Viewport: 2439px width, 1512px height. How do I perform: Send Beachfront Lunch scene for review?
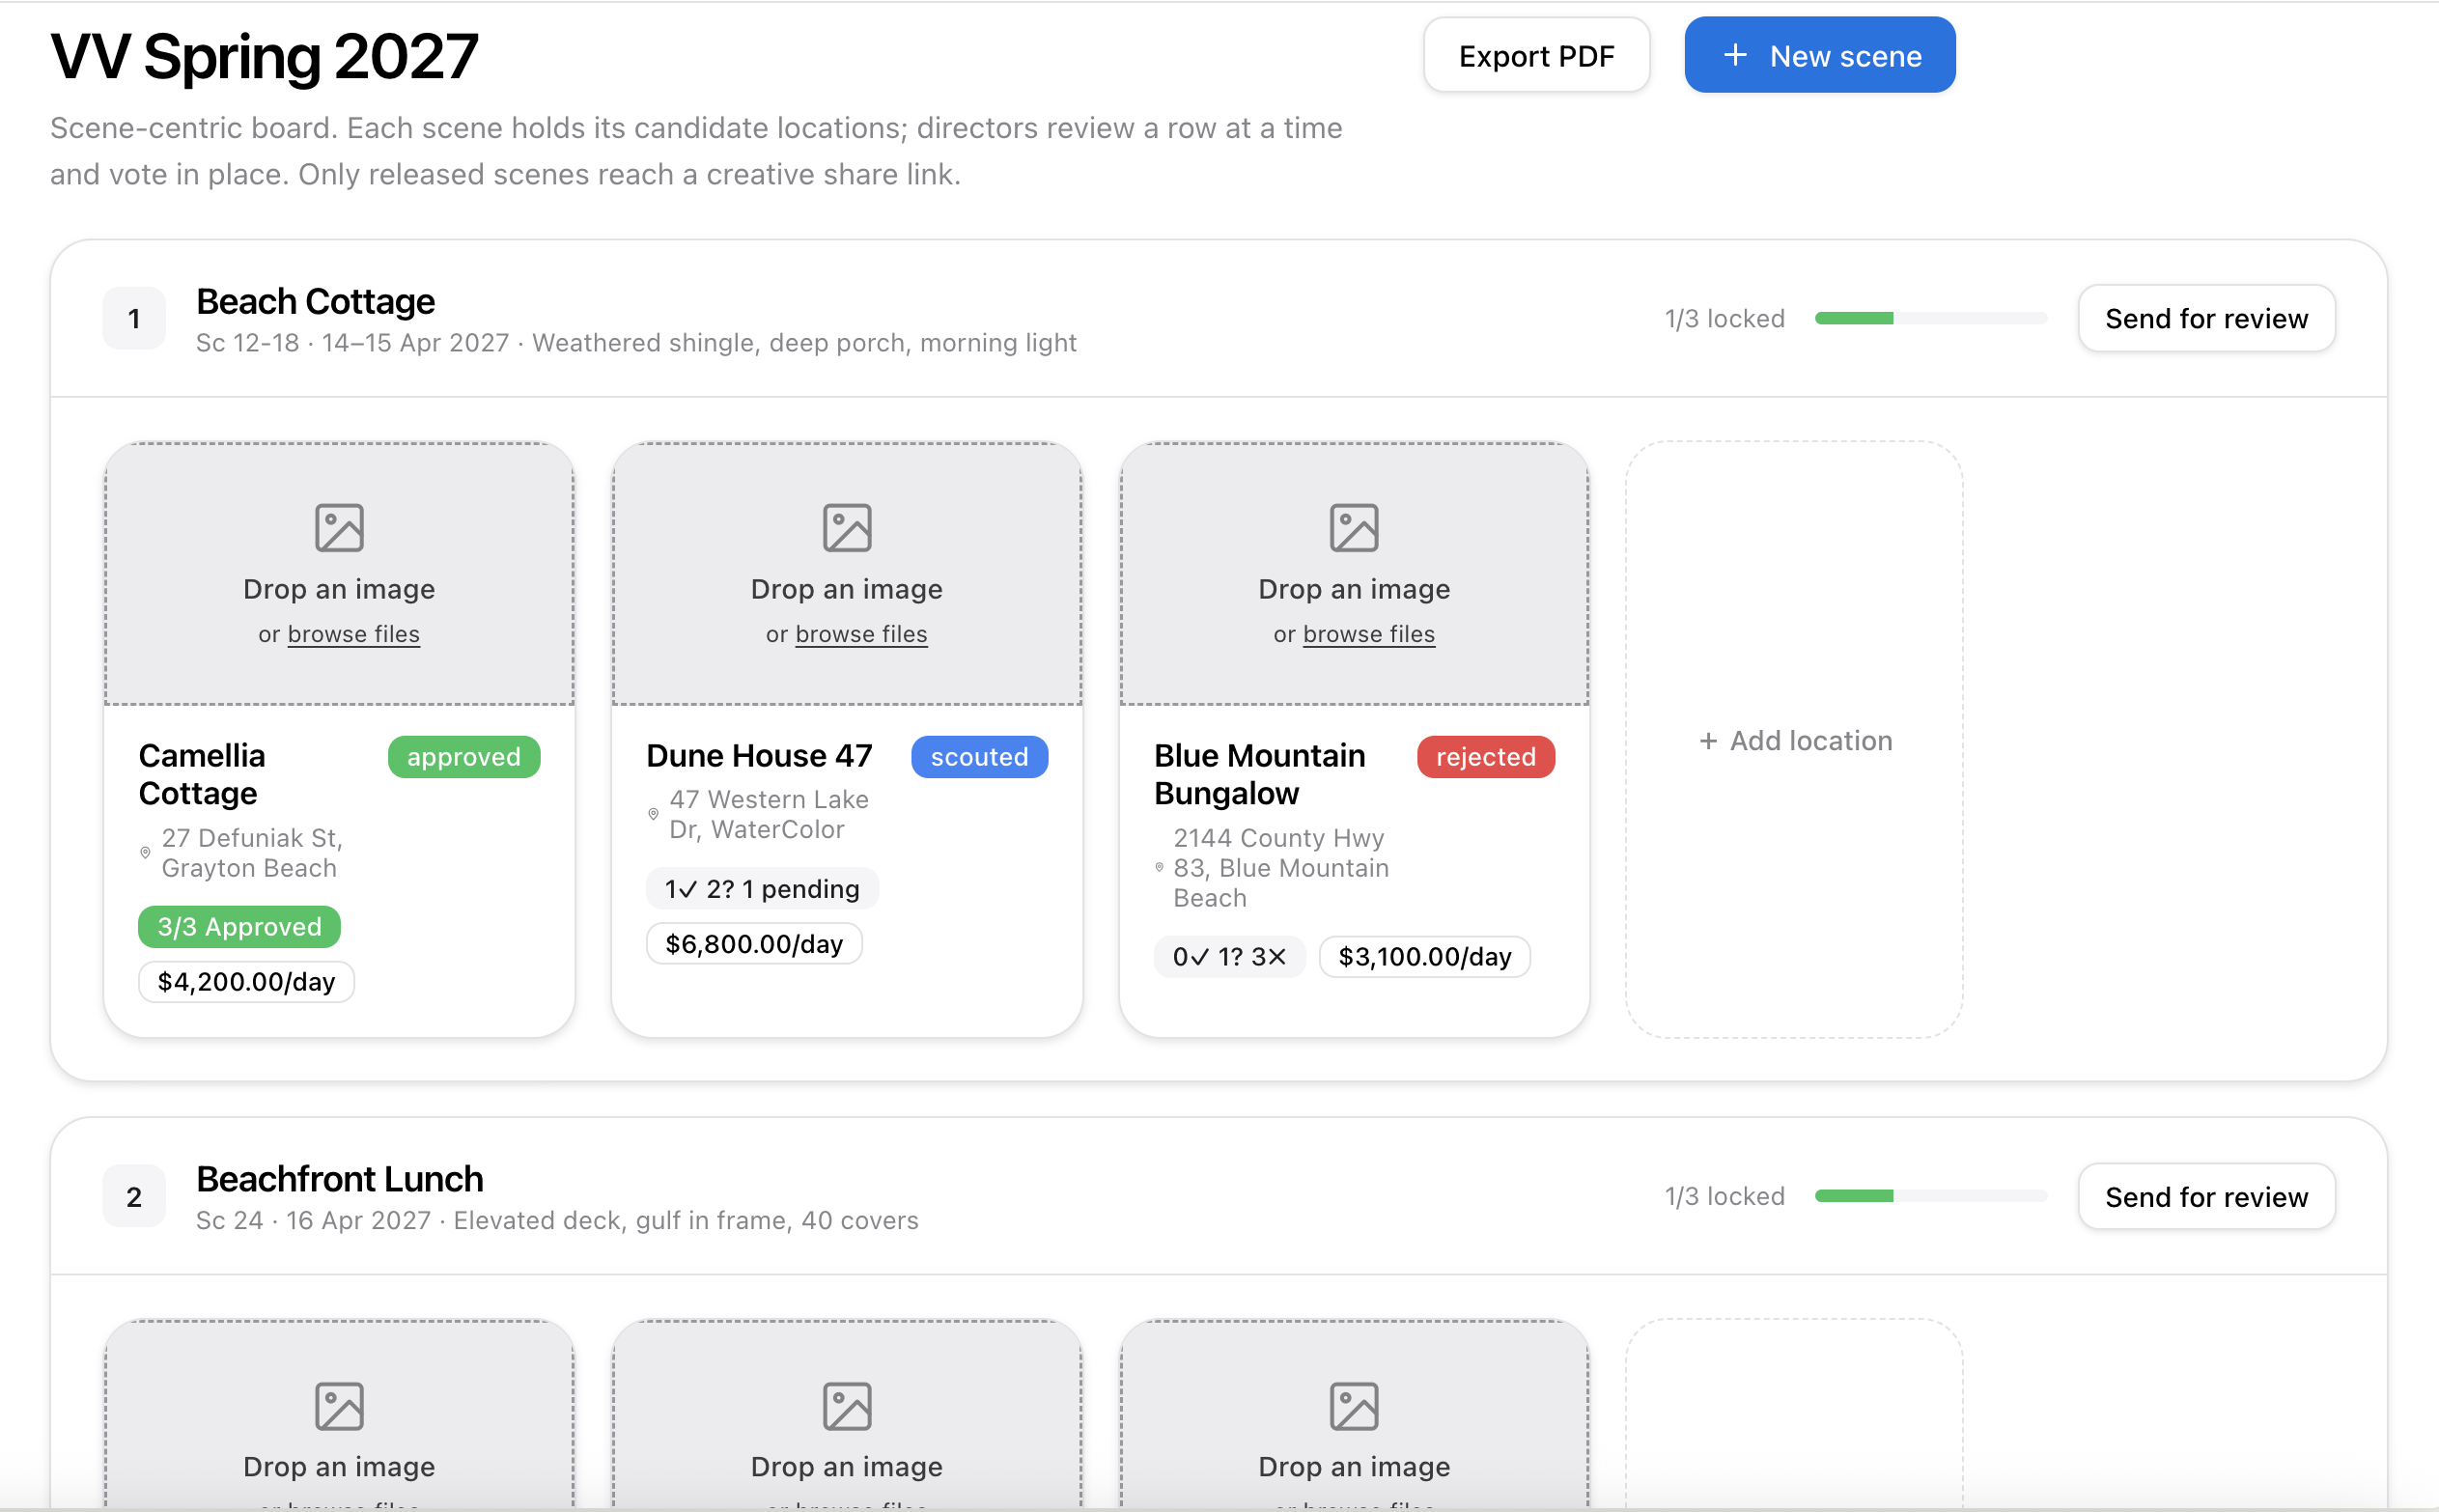coord(2206,1196)
